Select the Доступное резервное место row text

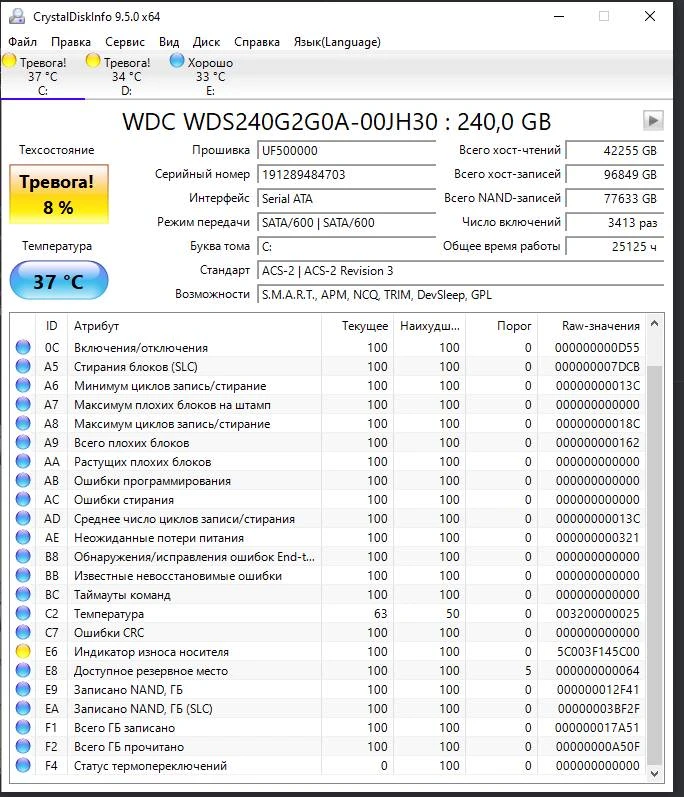(150, 671)
